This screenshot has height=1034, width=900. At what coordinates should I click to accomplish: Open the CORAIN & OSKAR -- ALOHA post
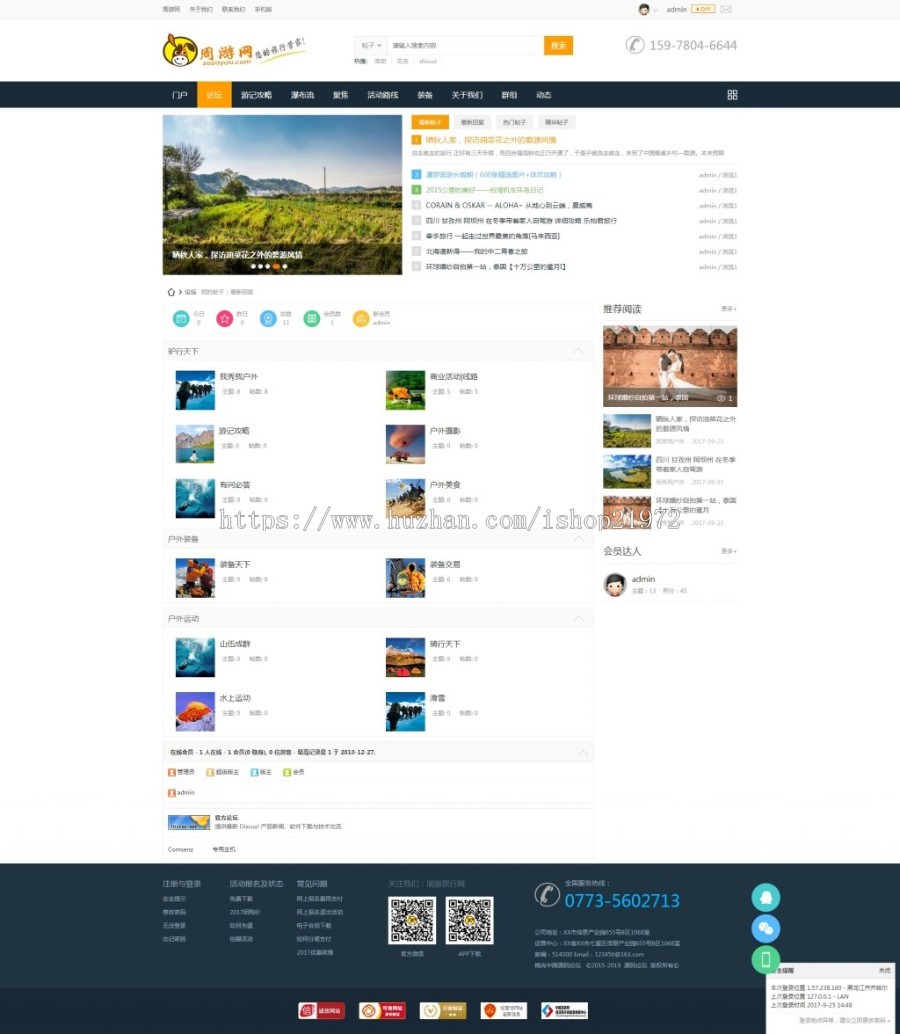coord(508,205)
